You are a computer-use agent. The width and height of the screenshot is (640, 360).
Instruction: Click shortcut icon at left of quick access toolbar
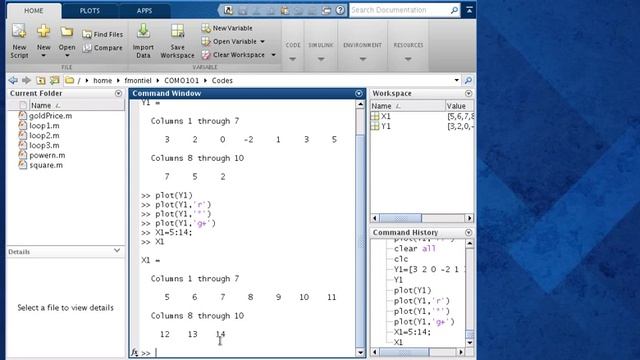228,10
